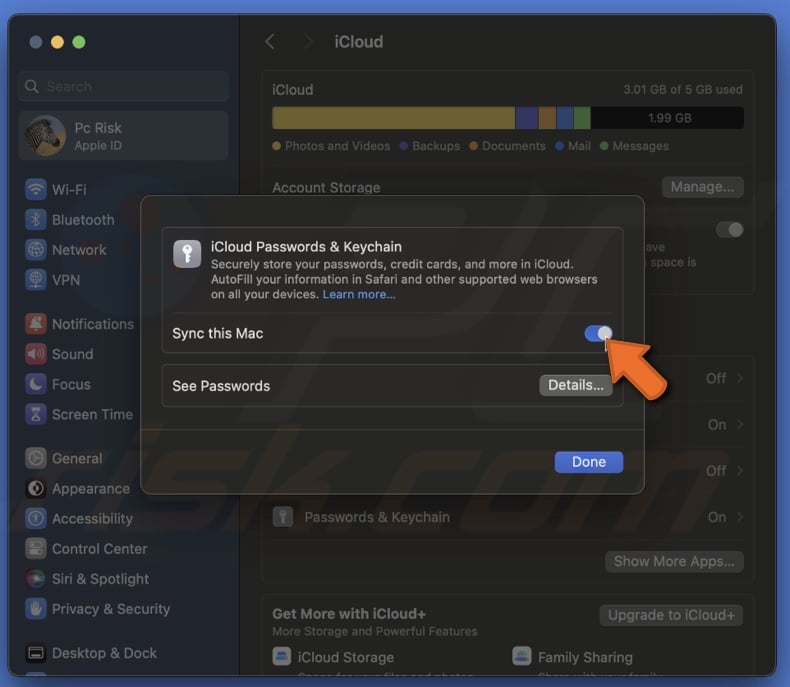The height and width of the screenshot is (687, 790).
Task: Open the Appearance icon in sidebar
Action: point(36,489)
